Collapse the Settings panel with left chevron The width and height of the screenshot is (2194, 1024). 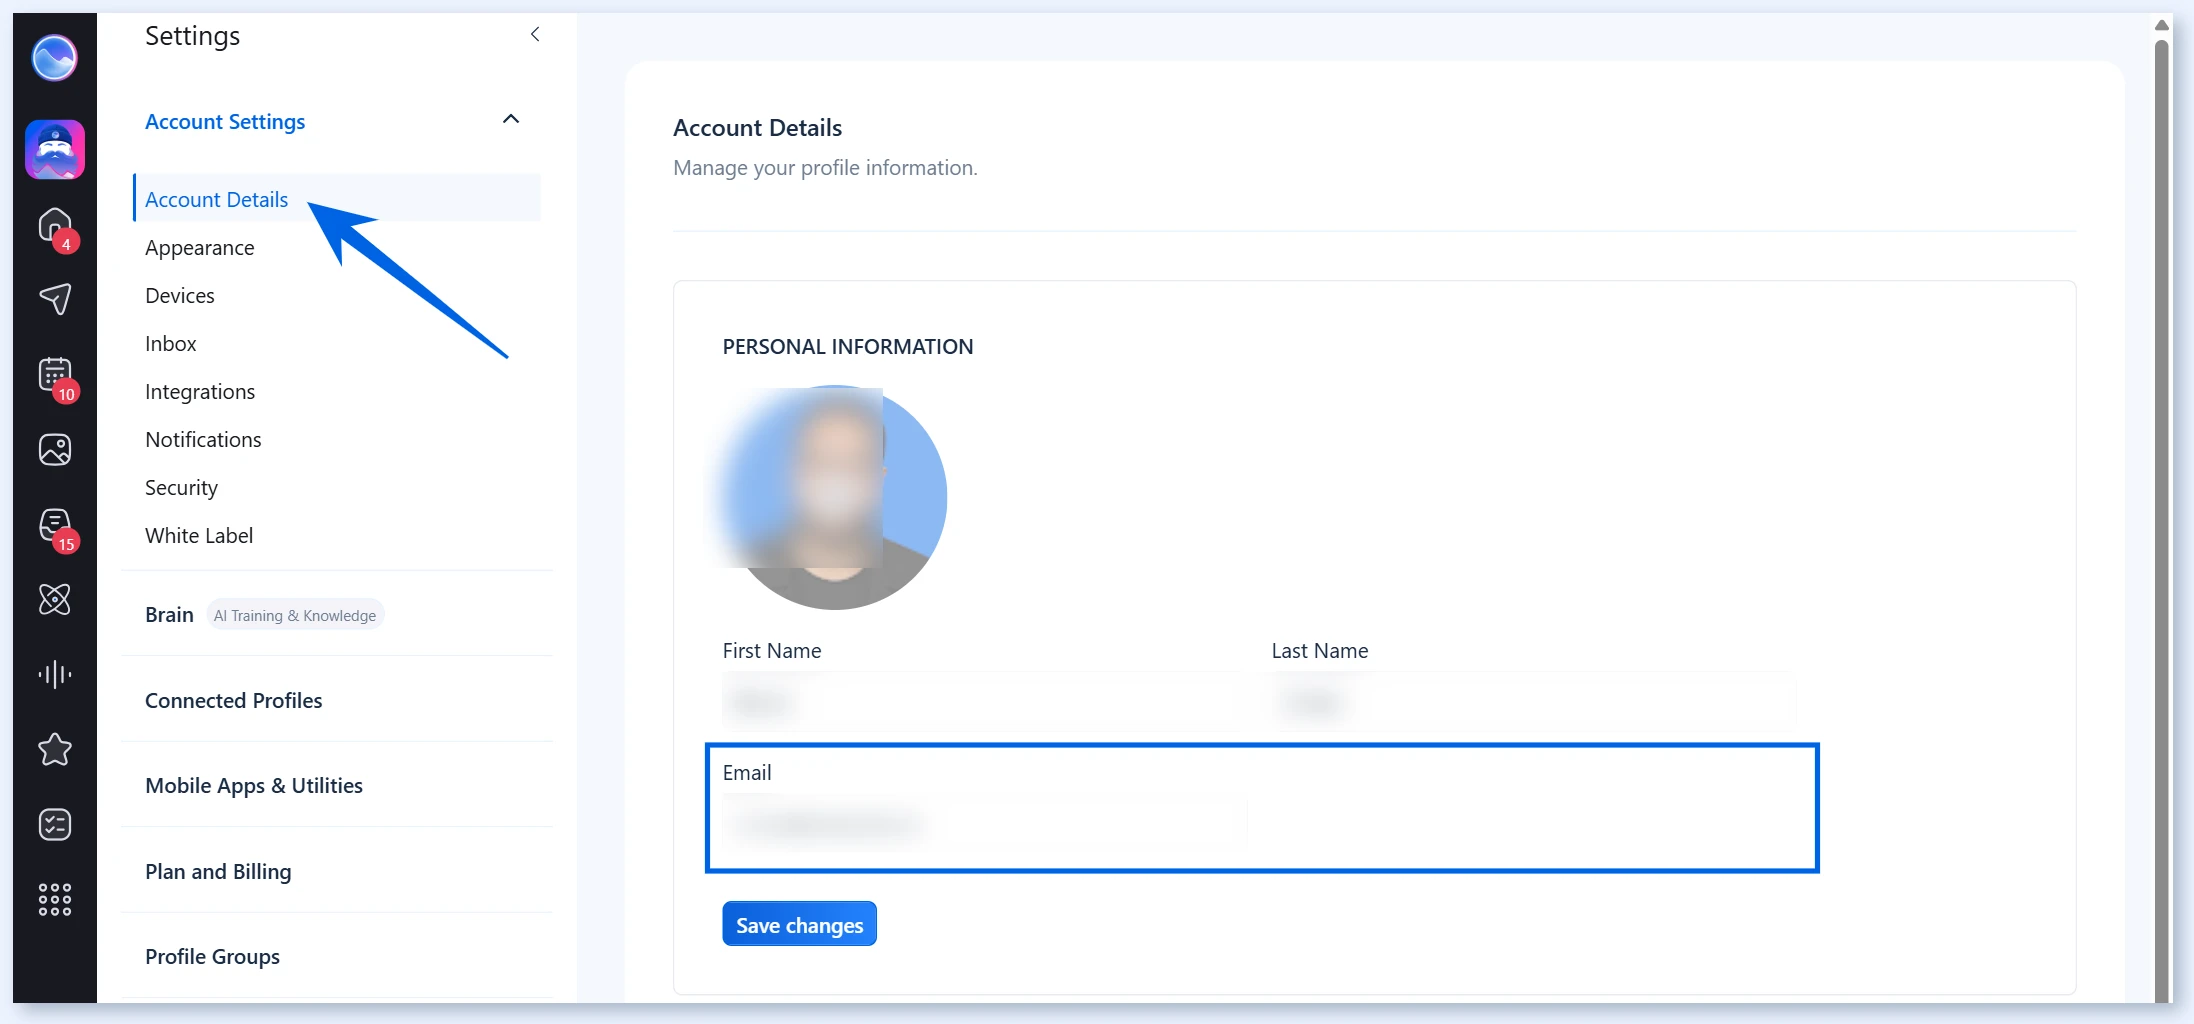point(535,35)
